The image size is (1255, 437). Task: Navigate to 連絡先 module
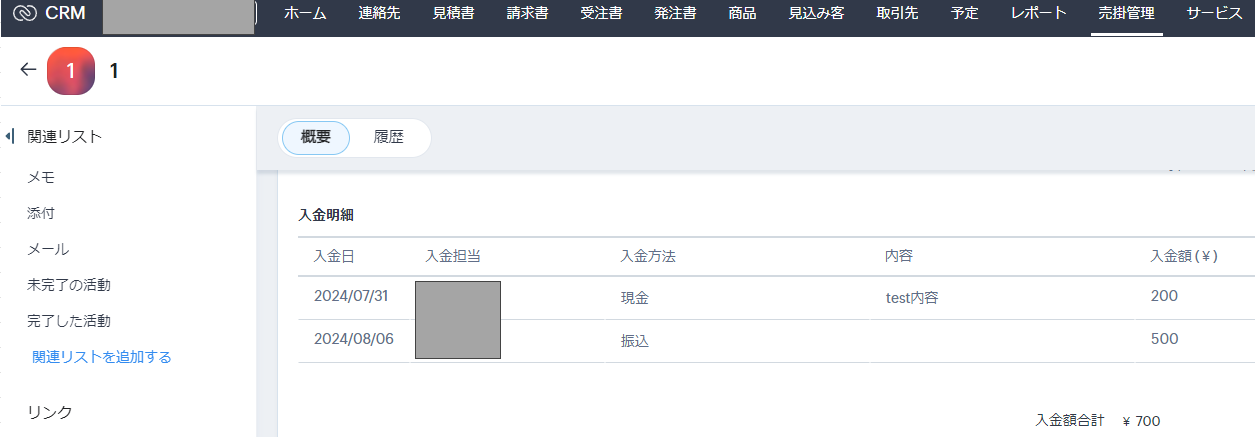(x=379, y=14)
